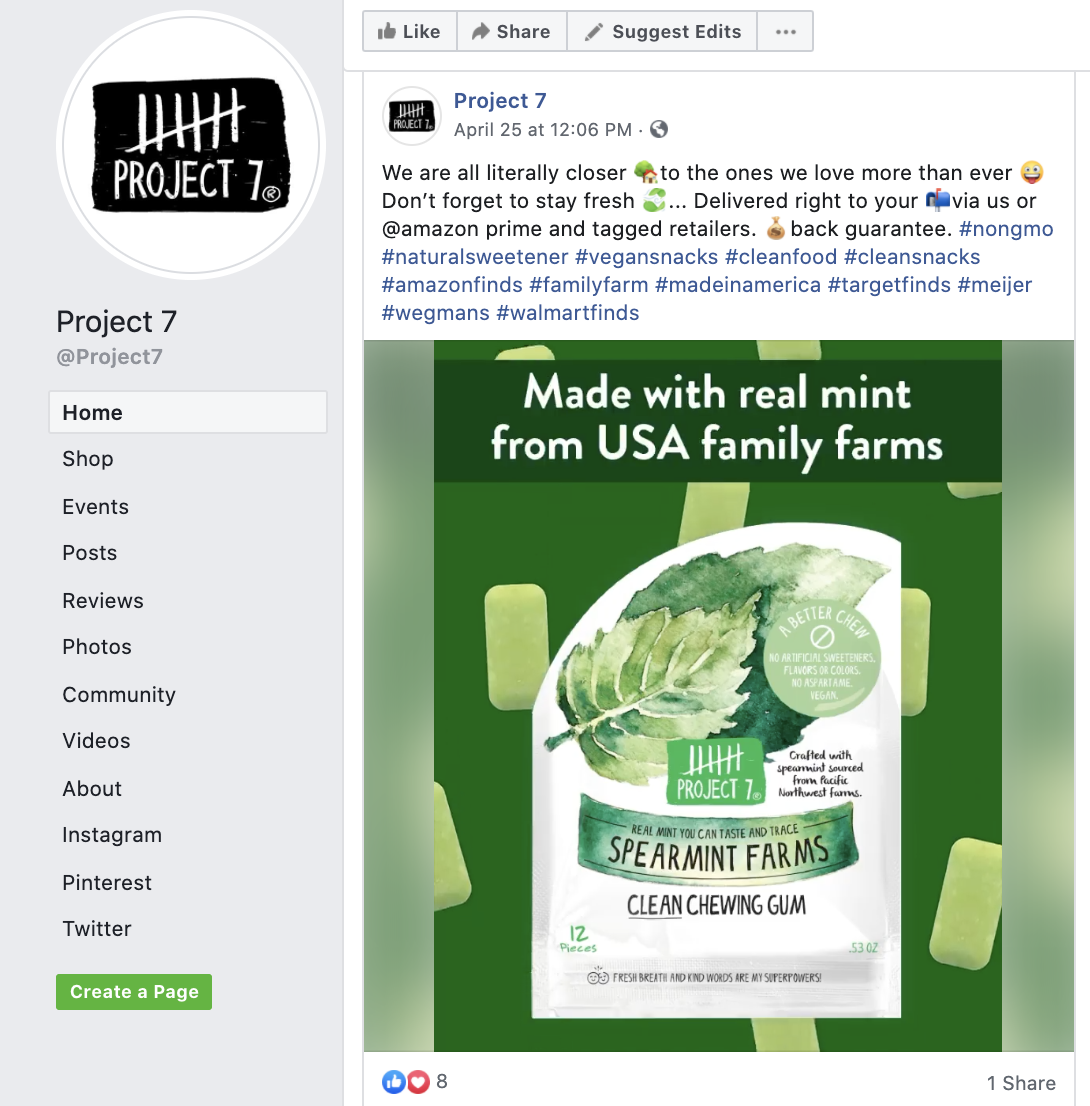Open the Share option for the page

tap(512, 32)
